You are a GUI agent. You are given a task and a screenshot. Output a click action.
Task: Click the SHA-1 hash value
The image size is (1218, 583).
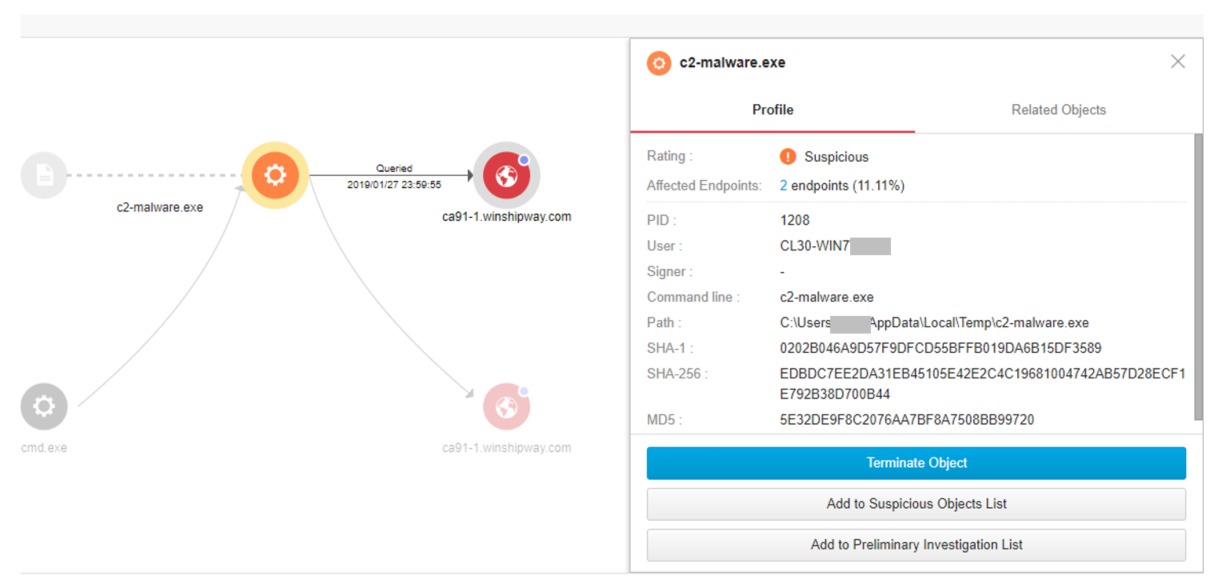[x=940, y=349]
